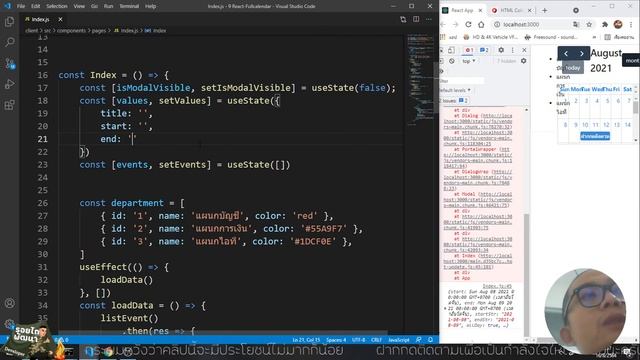Open the Chrome profile avatar
Image resolution: width=640 pixels, height=360 pixels.
[618, 24]
